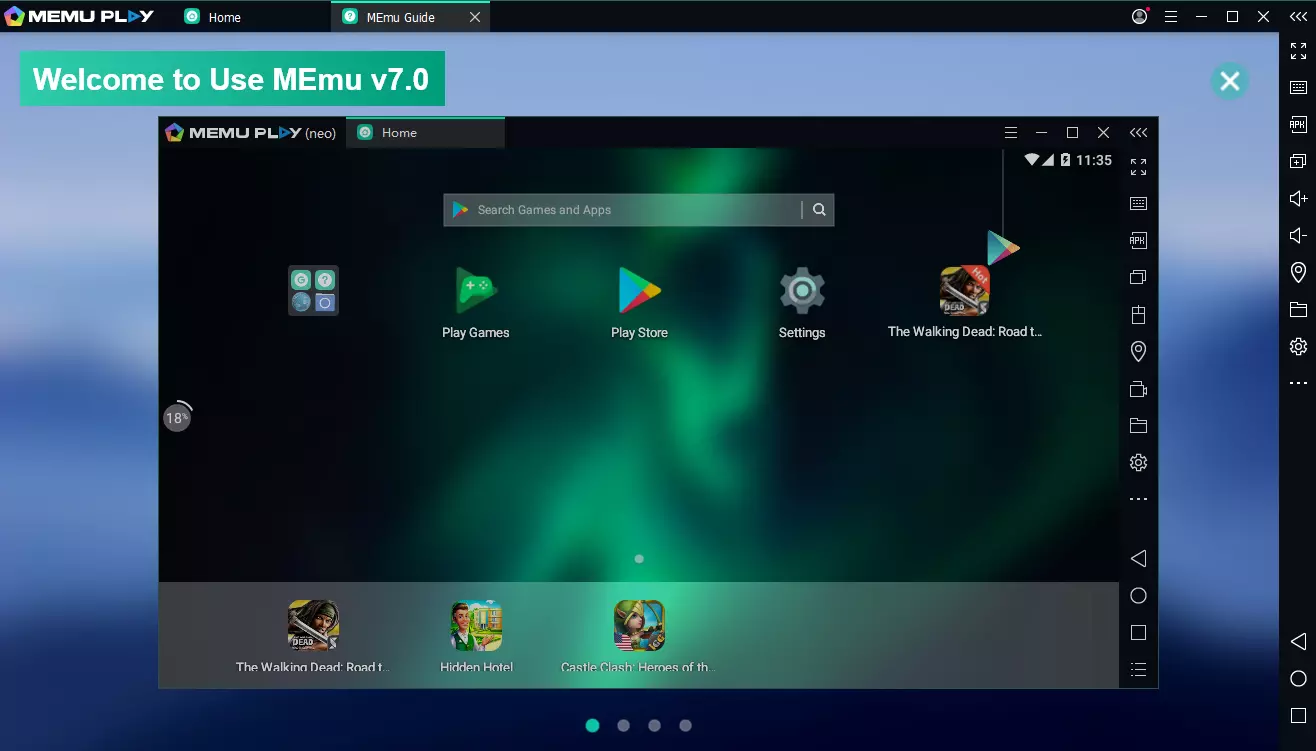Toggle fullscreen icon in the inner sidebar
The image size is (1316, 751).
click(x=1138, y=167)
